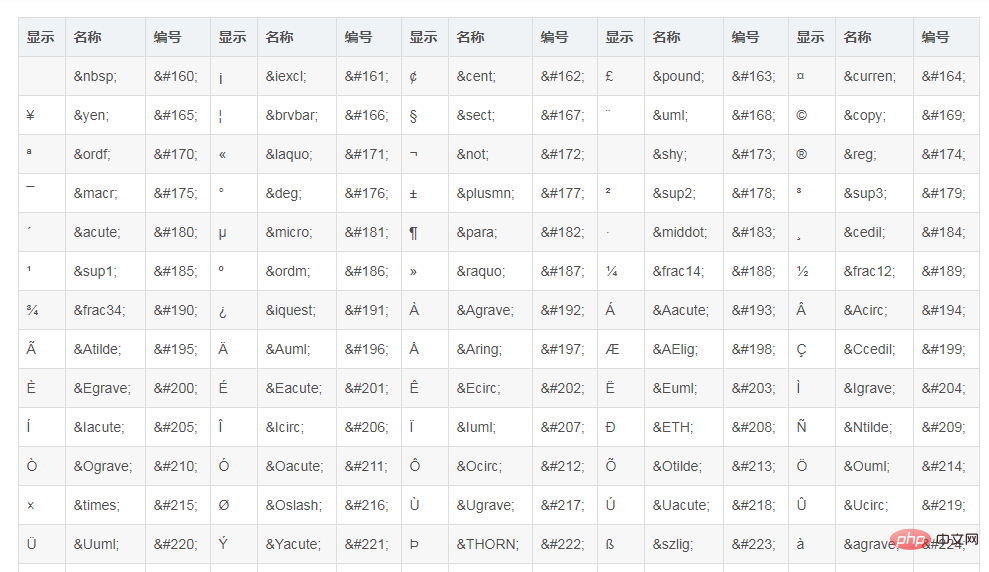Click the pilcrow ¶ symbol cell
Screen dimensions: 989x572
point(424,233)
